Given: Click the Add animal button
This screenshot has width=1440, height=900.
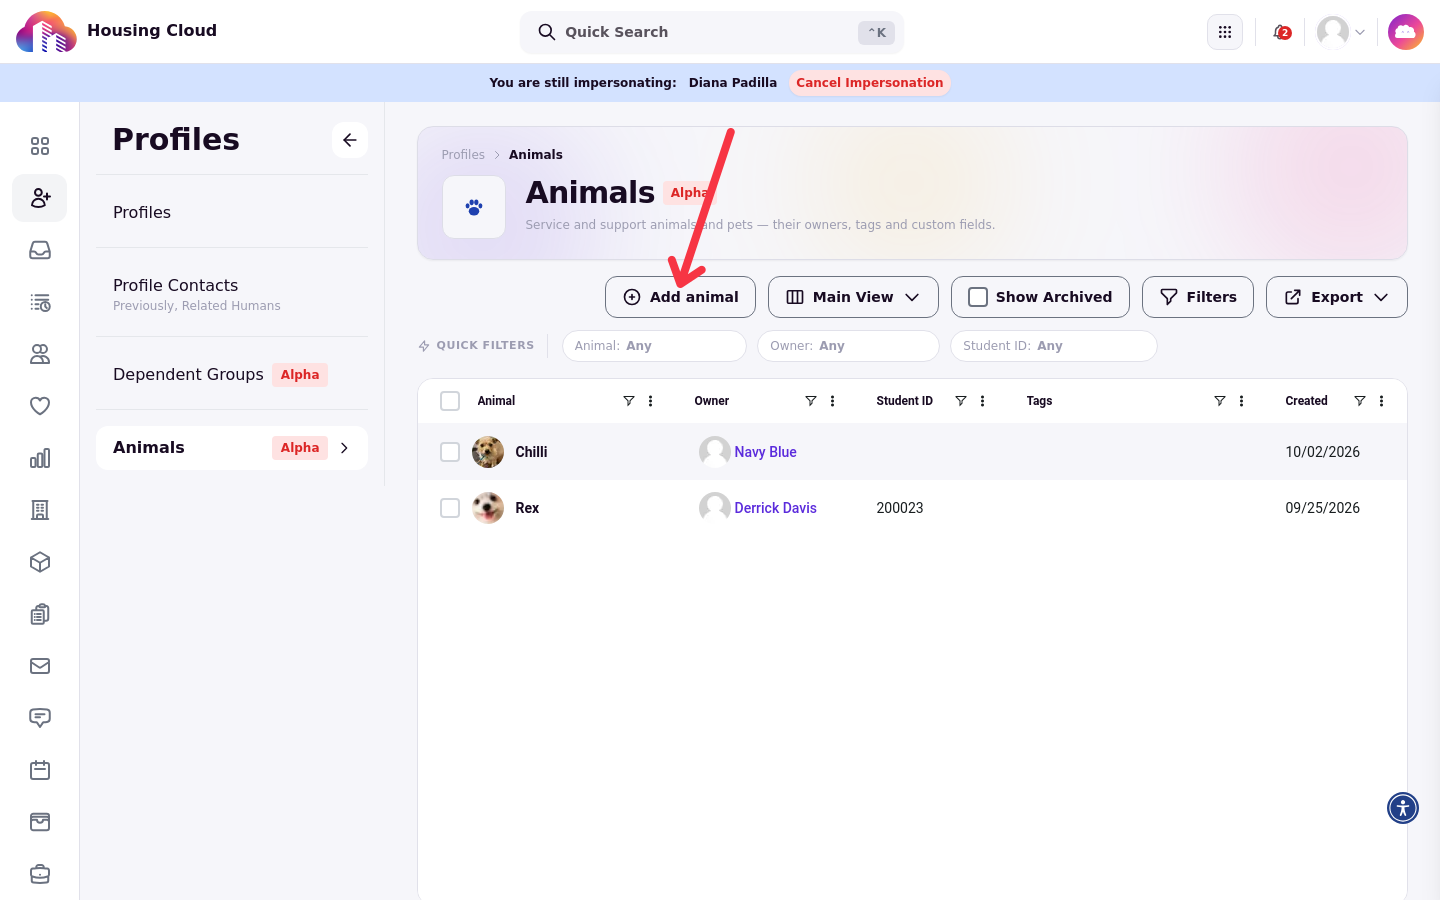Looking at the screenshot, I should 680,297.
